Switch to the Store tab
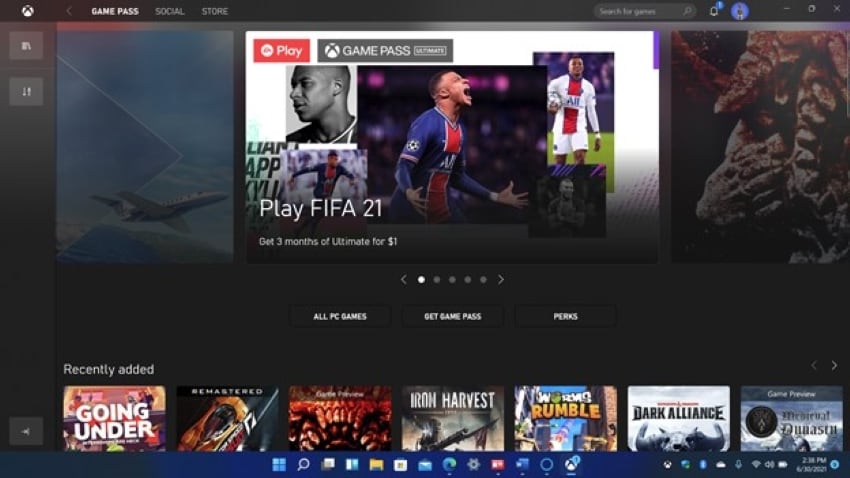This screenshot has width=850, height=478. 215,11
